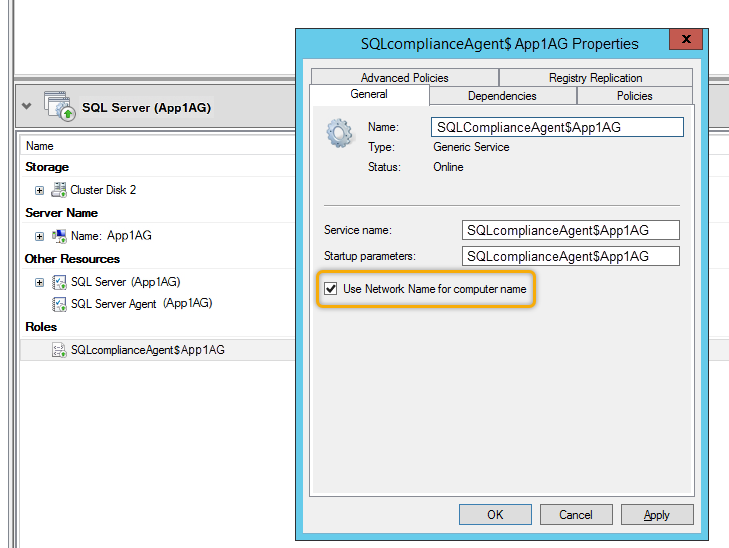Open the Registry Replication tab

coord(596,77)
